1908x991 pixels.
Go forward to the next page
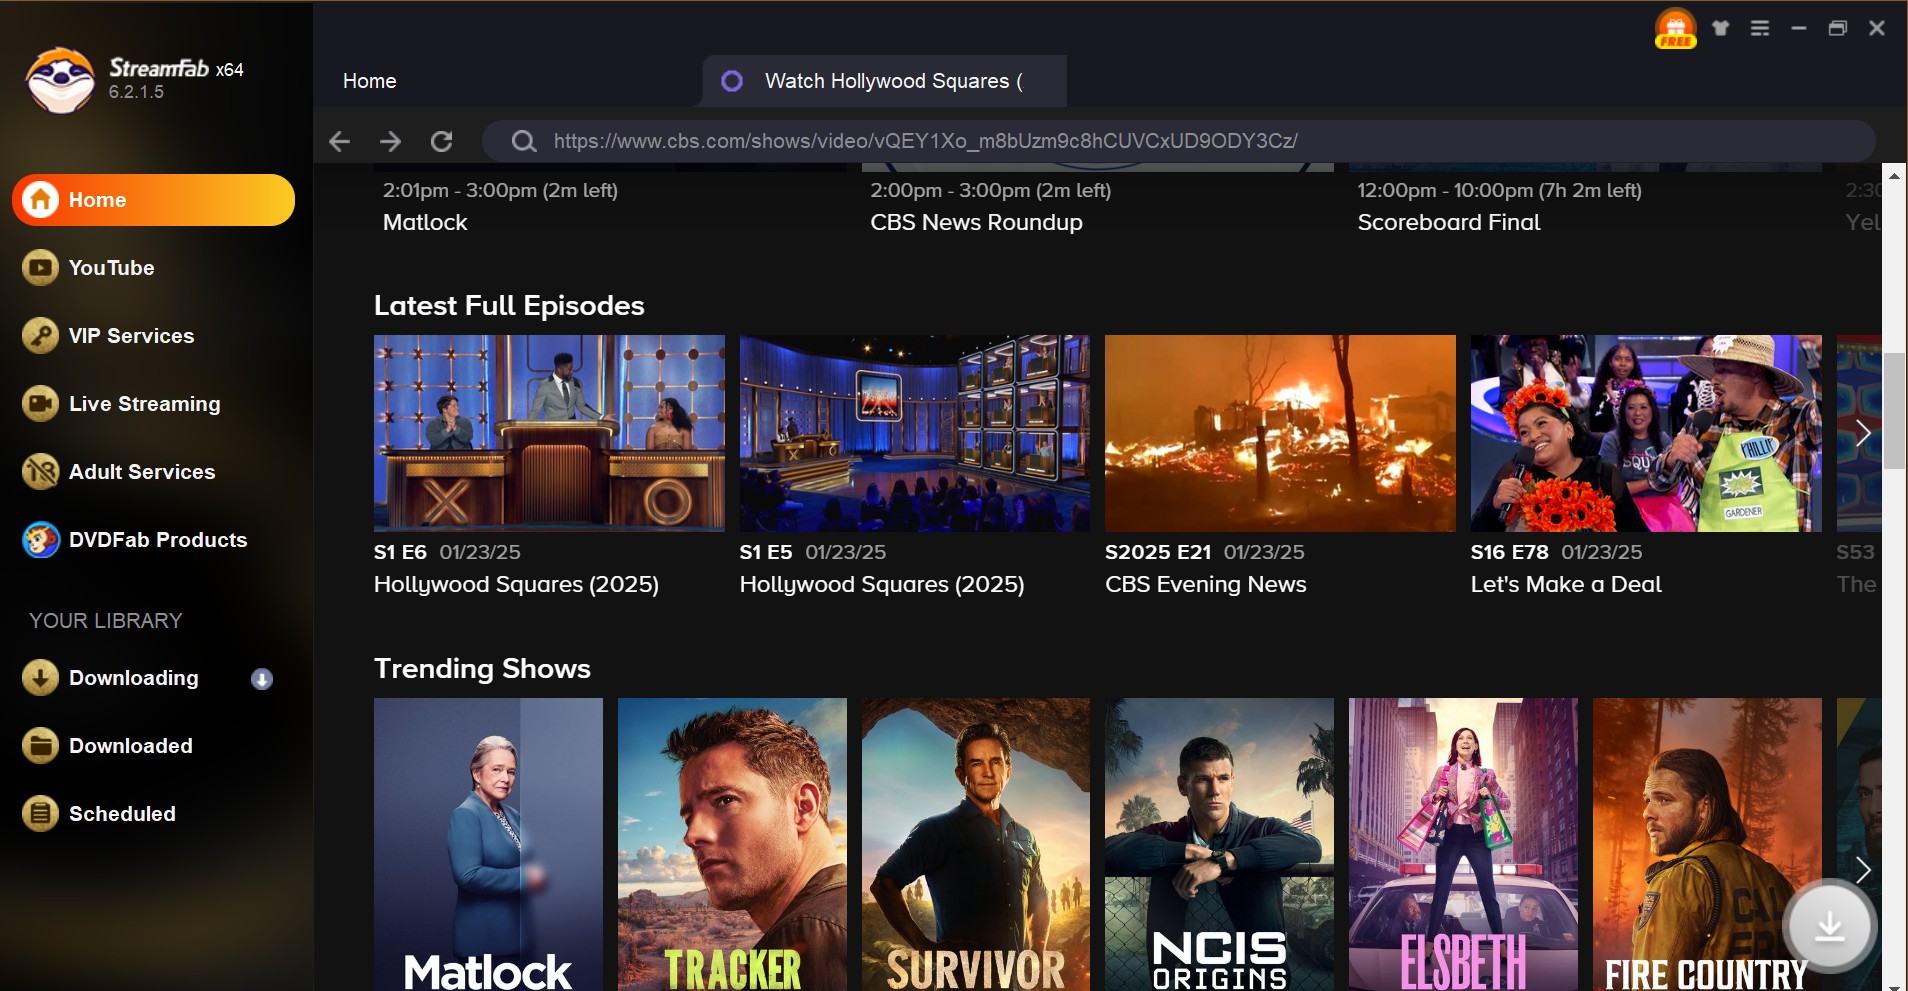pyautogui.click(x=391, y=141)
